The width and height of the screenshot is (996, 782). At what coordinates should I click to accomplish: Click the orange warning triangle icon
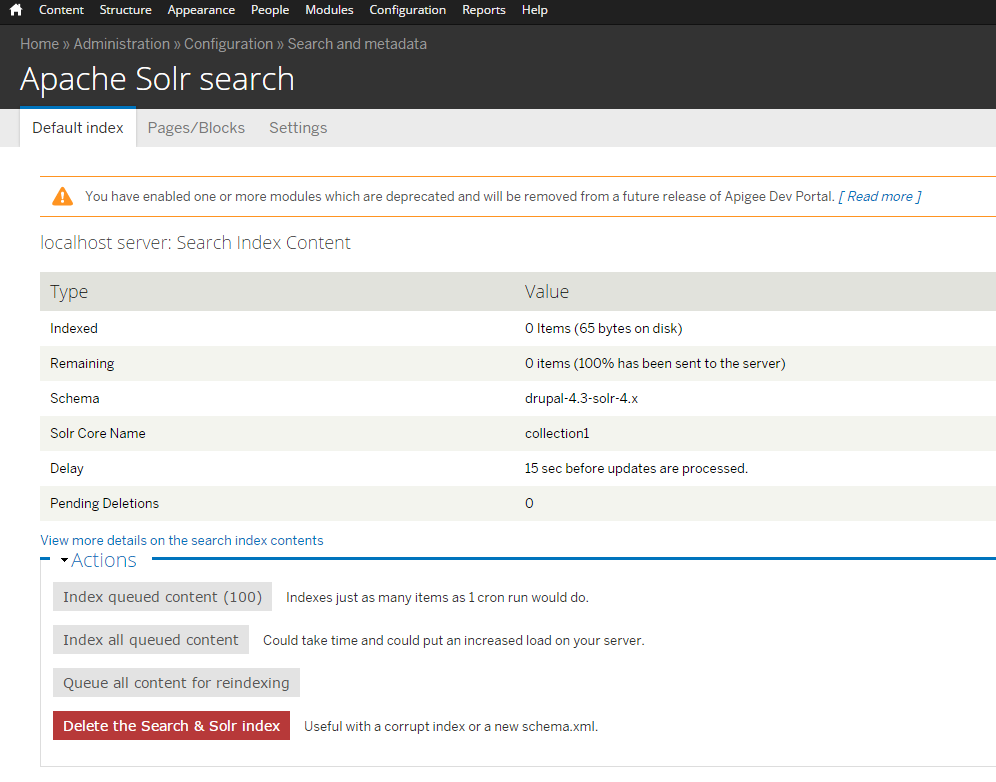tap(62, 196)
